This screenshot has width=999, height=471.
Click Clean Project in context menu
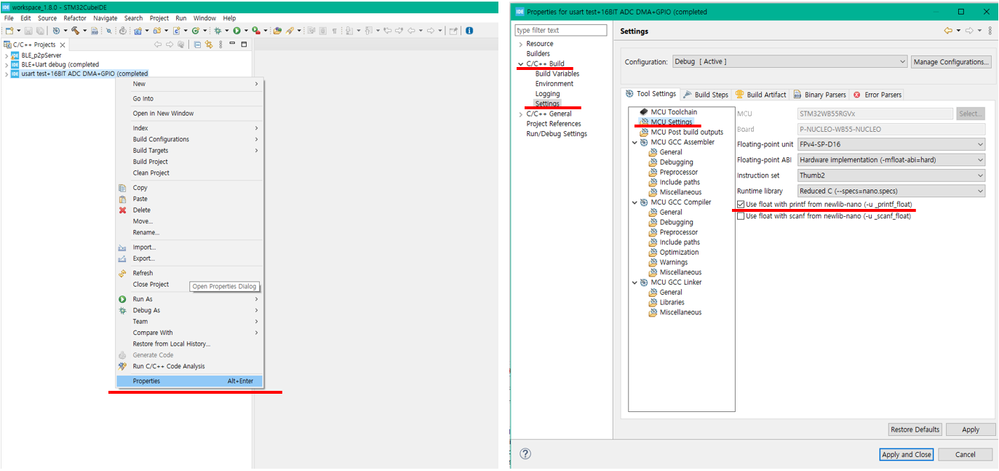click(151, 173)
